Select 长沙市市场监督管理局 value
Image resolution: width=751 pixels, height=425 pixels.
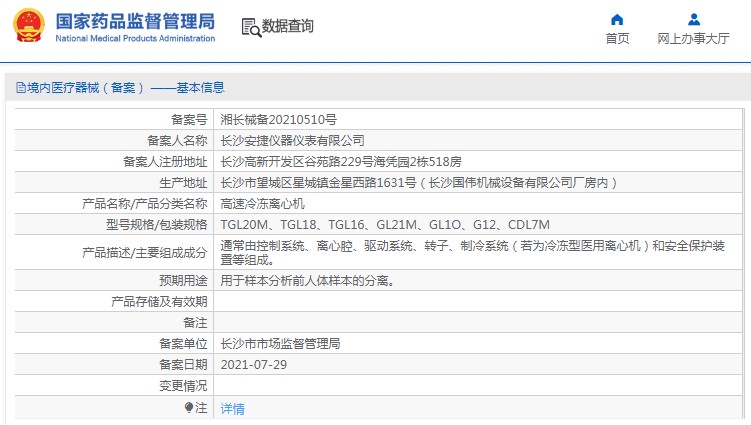point(280,344)
